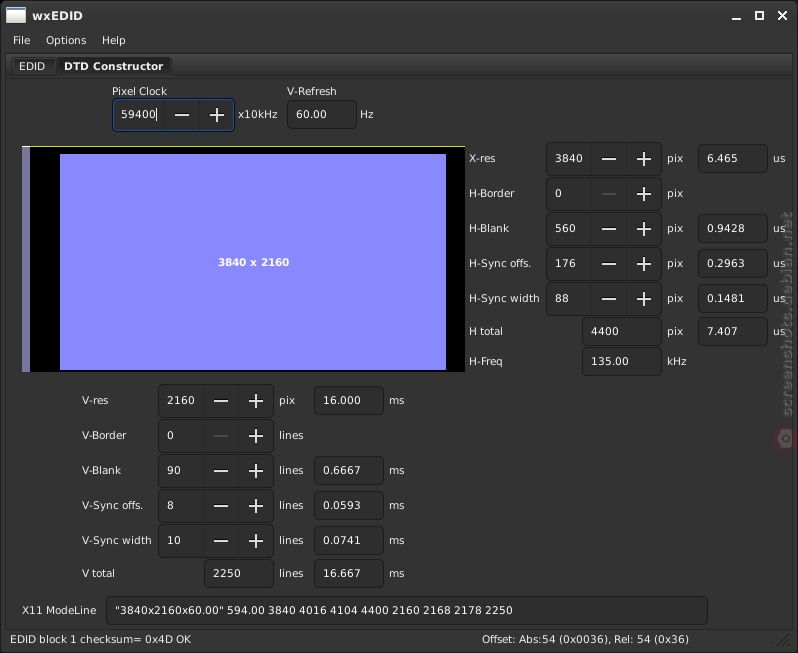Click the X11 ModeLine text field
This screenshot has width=798, height=653.
pos(407,611)
